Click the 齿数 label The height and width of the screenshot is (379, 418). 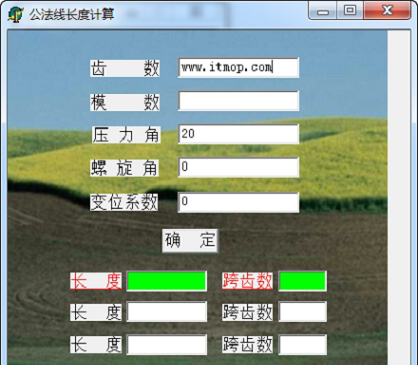[125, 69]
